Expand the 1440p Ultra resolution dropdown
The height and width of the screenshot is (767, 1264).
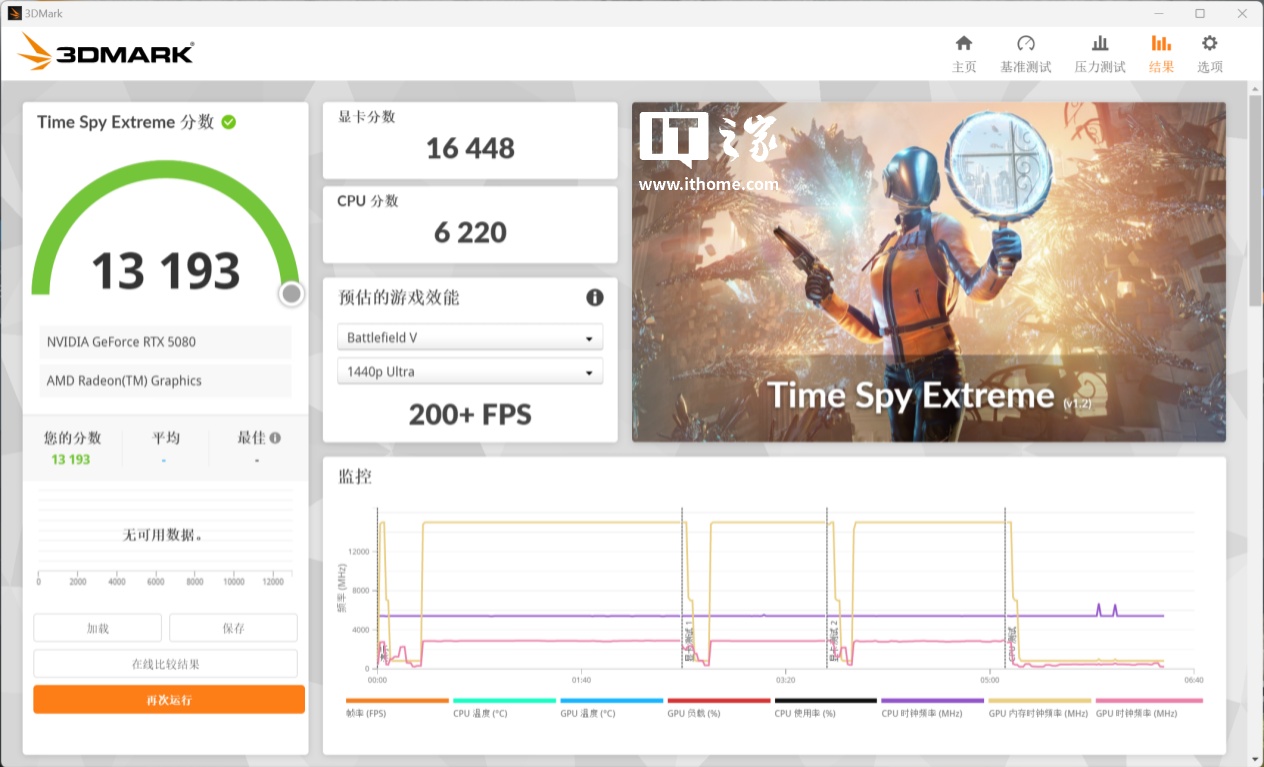[x=470, y=372]
